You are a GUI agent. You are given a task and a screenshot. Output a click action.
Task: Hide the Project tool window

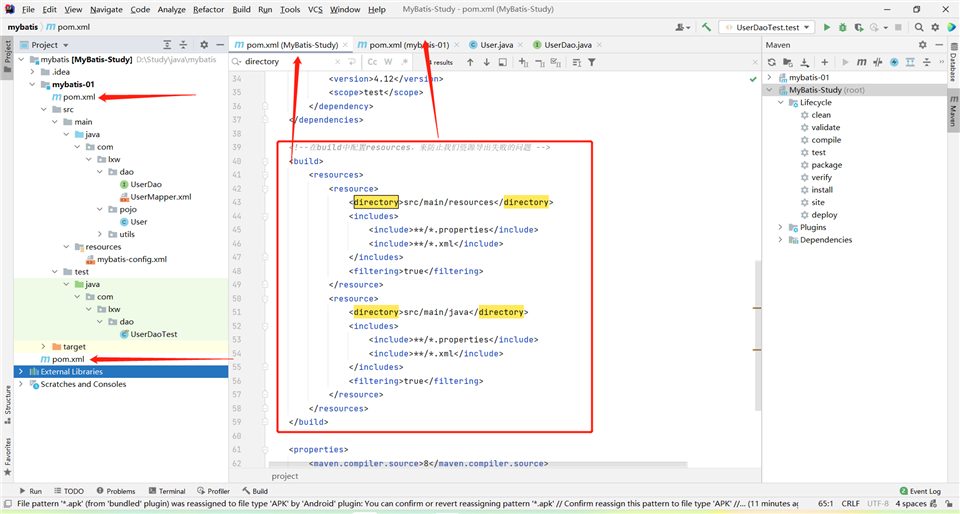coord(219,45)
